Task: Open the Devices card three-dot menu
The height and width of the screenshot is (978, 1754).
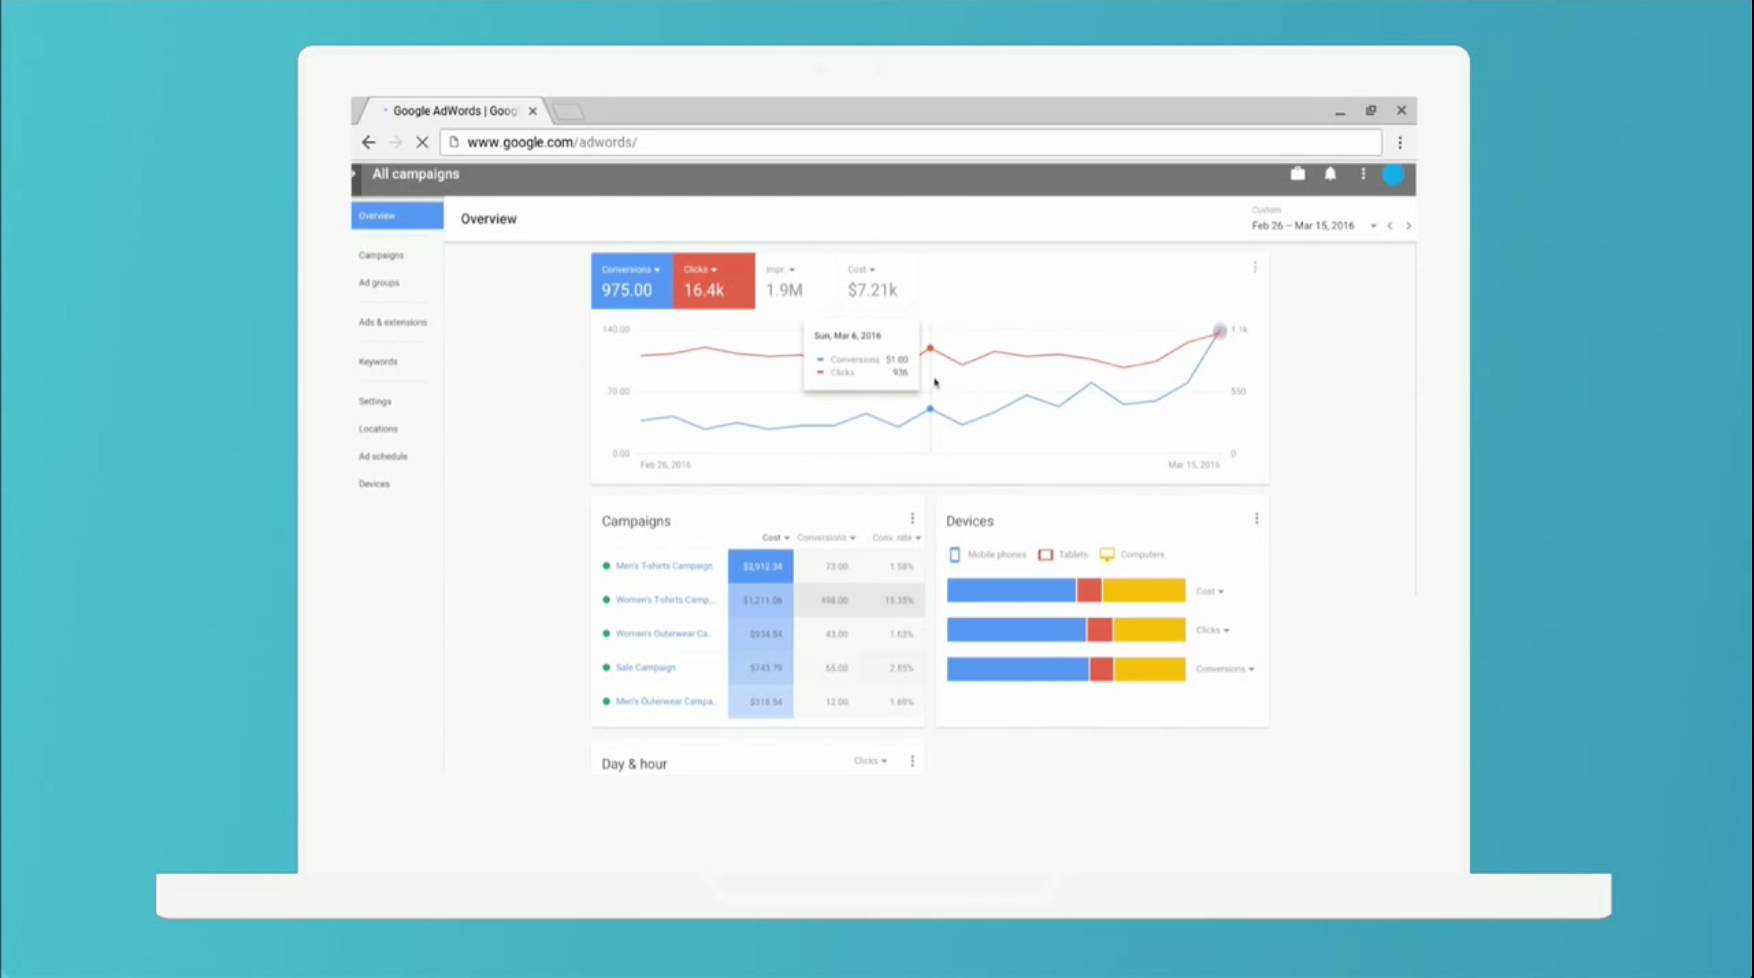Action: click(1256, 519)
